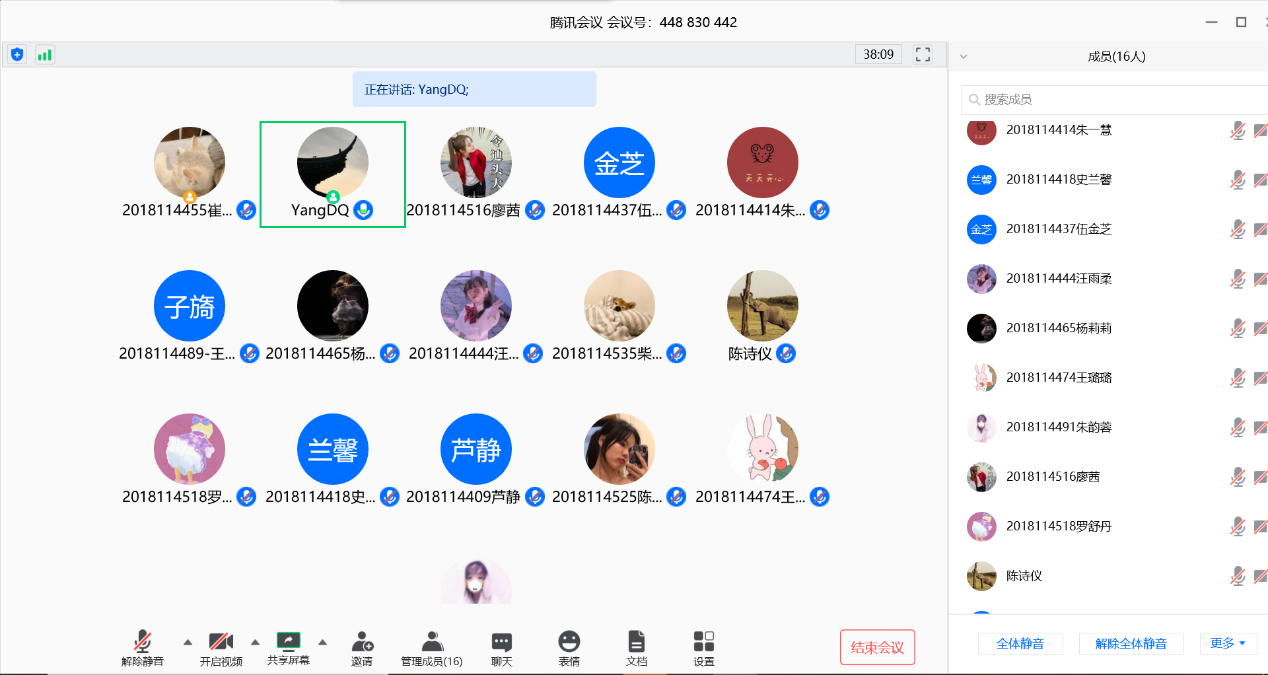The image size is (1268, 675).
Task: Click the 全体静音 mute all button
Action: tap(1020, 643)
